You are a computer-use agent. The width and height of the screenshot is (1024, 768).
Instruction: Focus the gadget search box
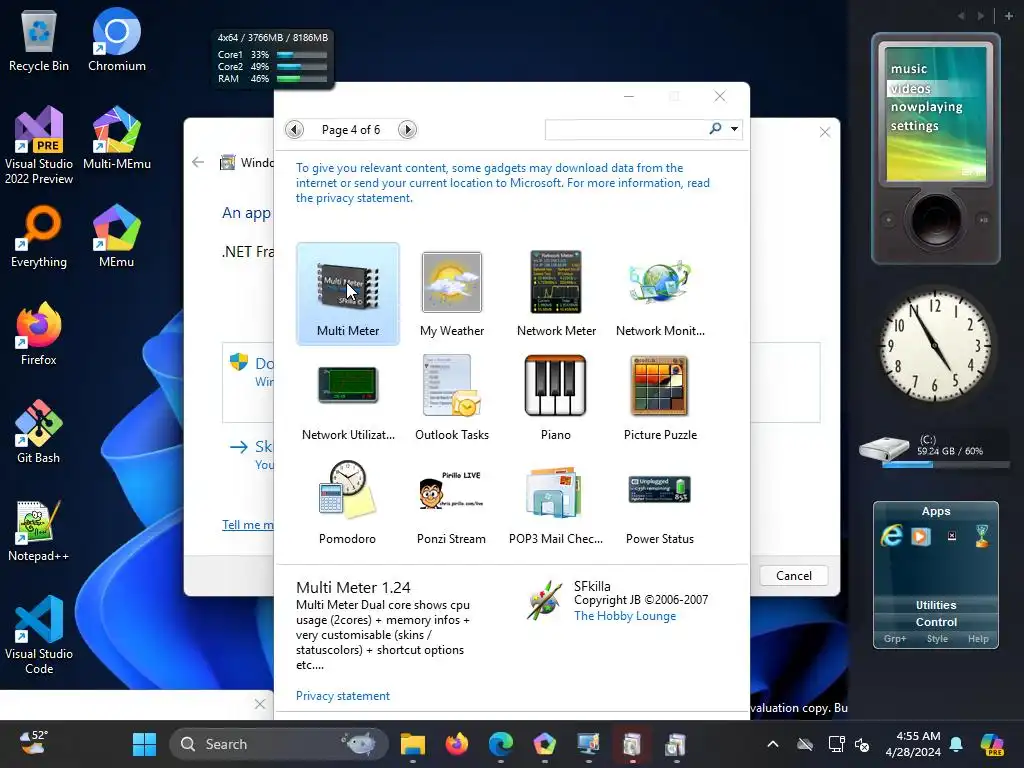click(627, 129)
